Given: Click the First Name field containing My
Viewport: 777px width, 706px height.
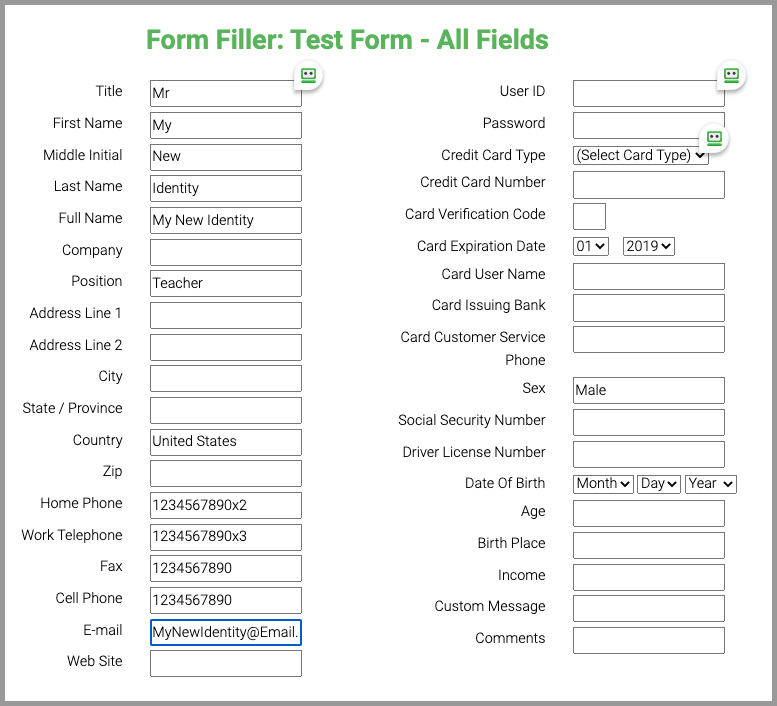Looking at the screenshot, I should [225, 125].
